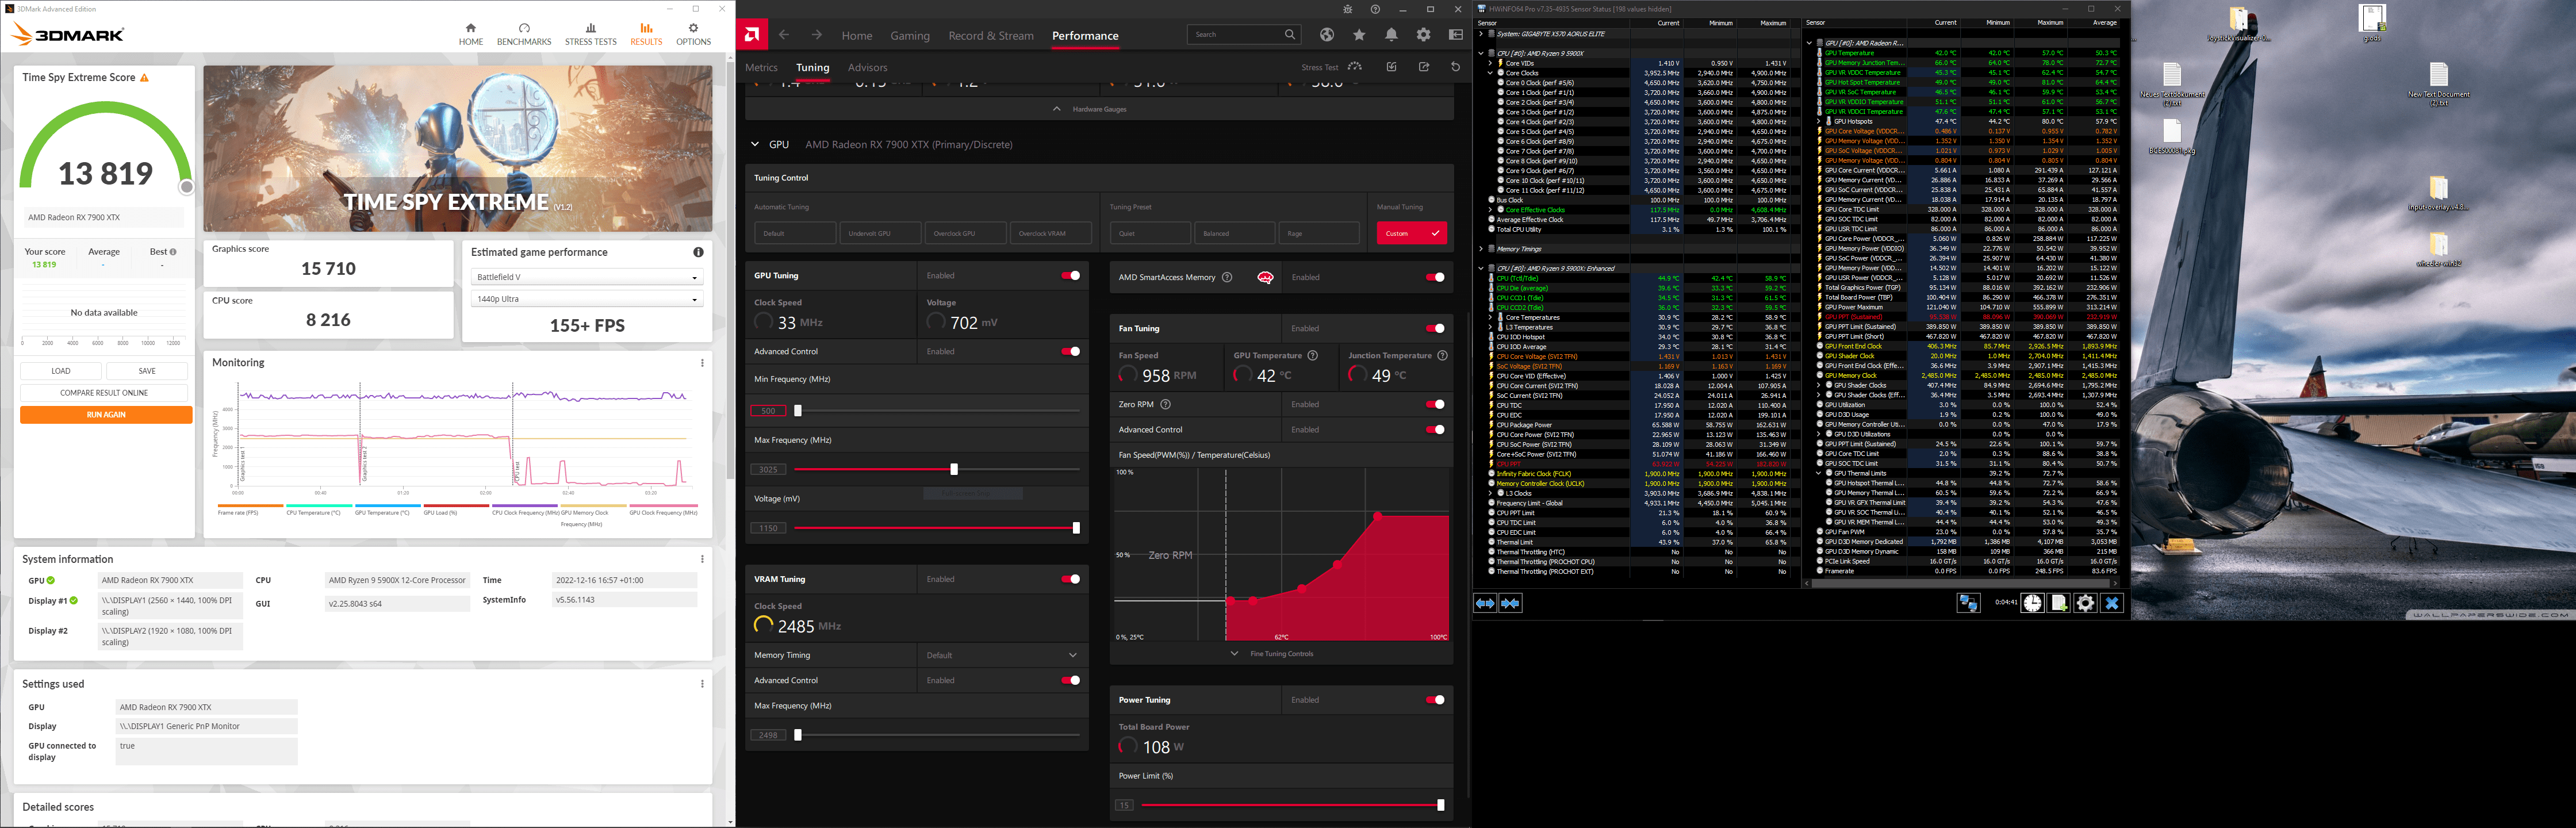
Task: Open the AMD bug report tool icon
Action: click(x=1347, y=9)
